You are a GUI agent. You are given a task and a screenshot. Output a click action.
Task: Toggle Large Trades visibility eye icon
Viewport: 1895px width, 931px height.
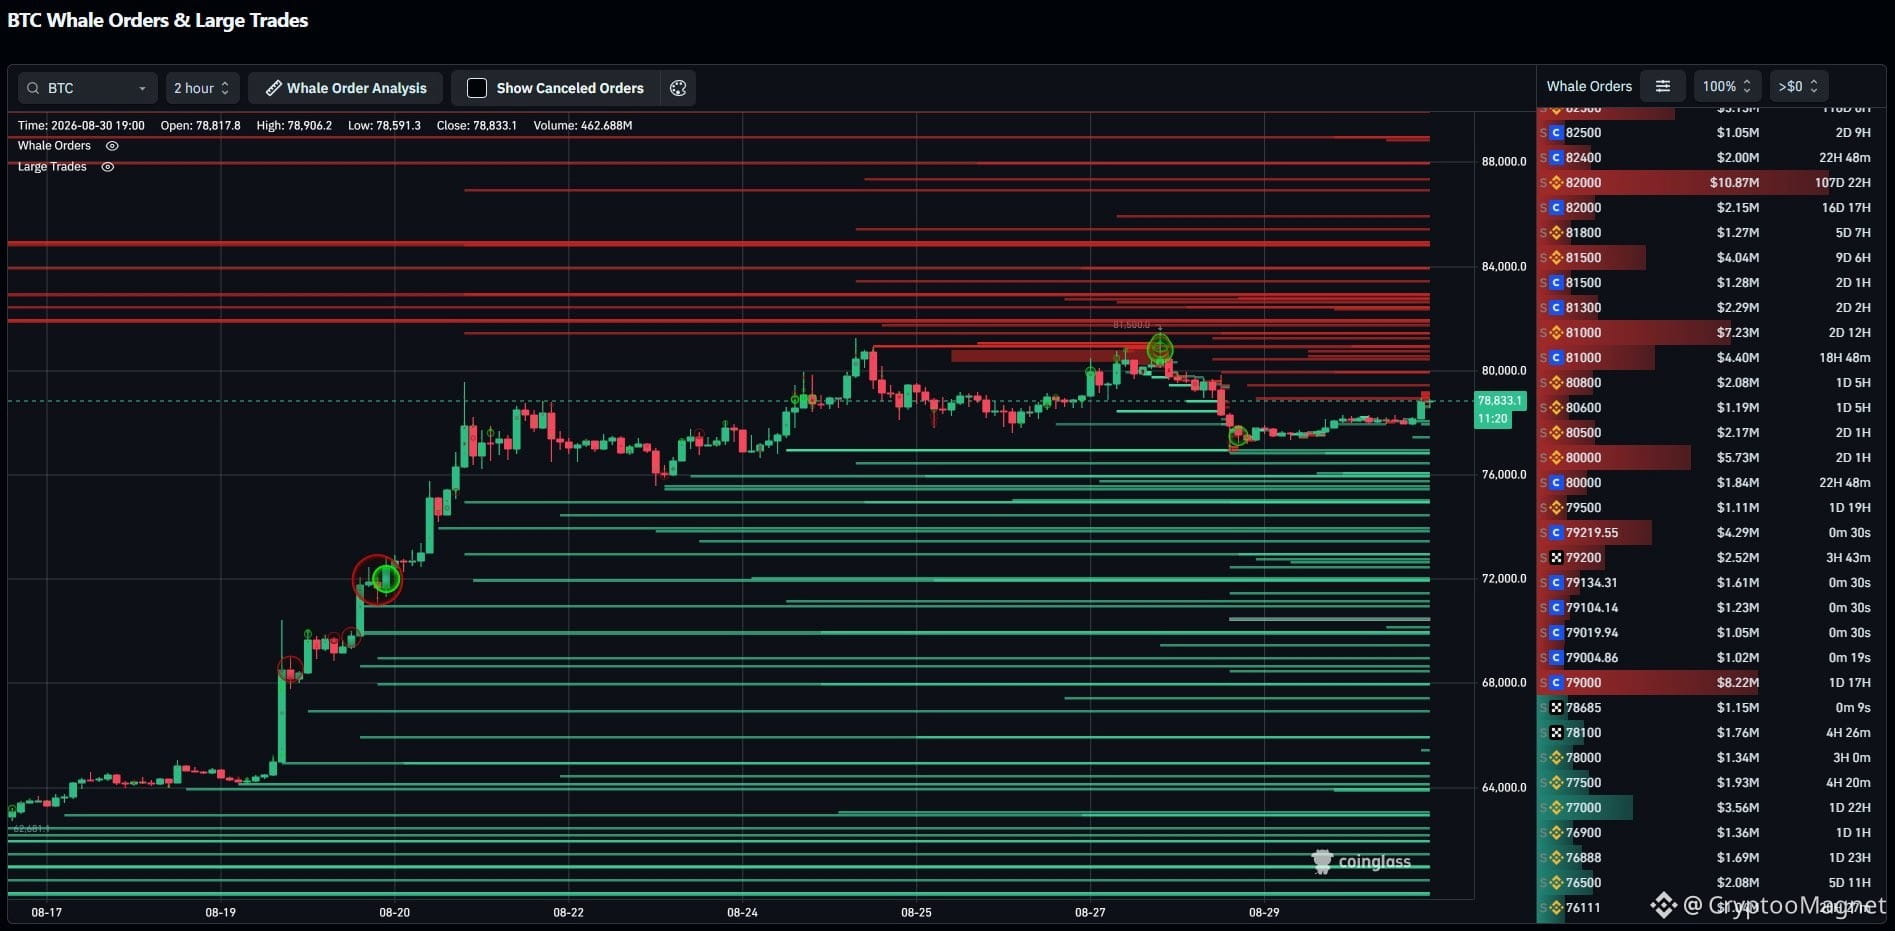(x=108, y=167)
